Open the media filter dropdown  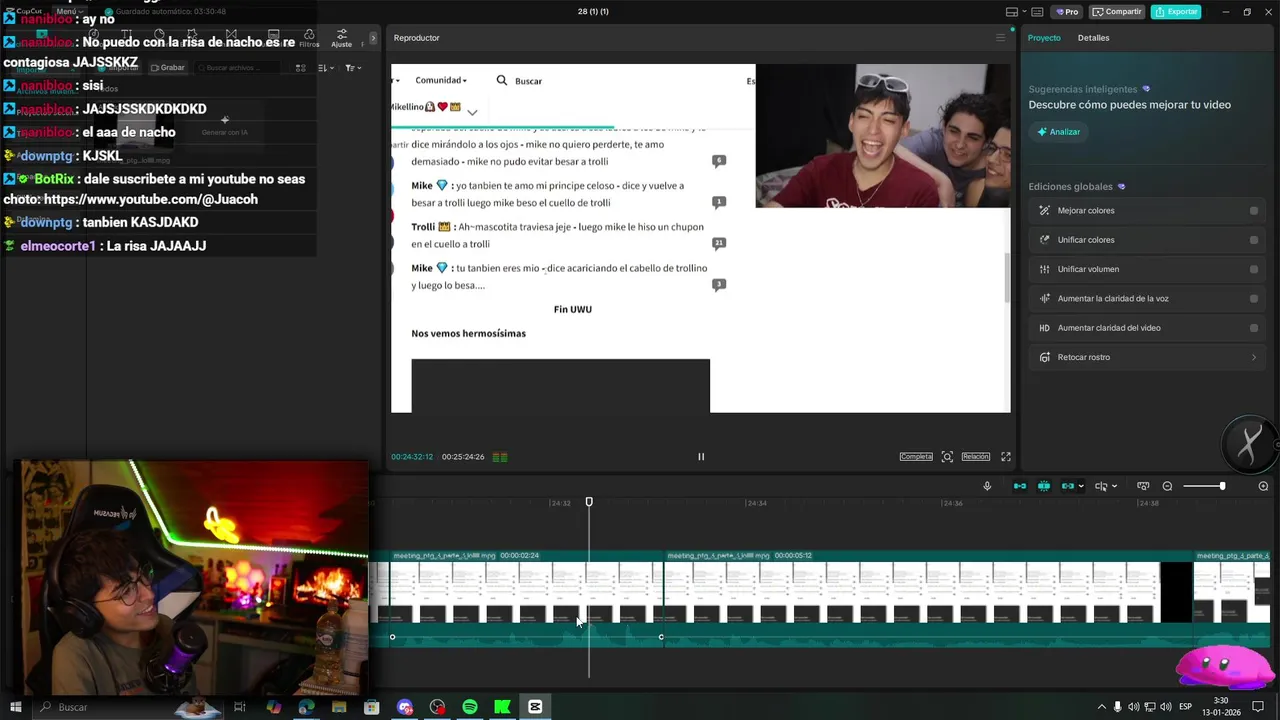coord(353,68)
